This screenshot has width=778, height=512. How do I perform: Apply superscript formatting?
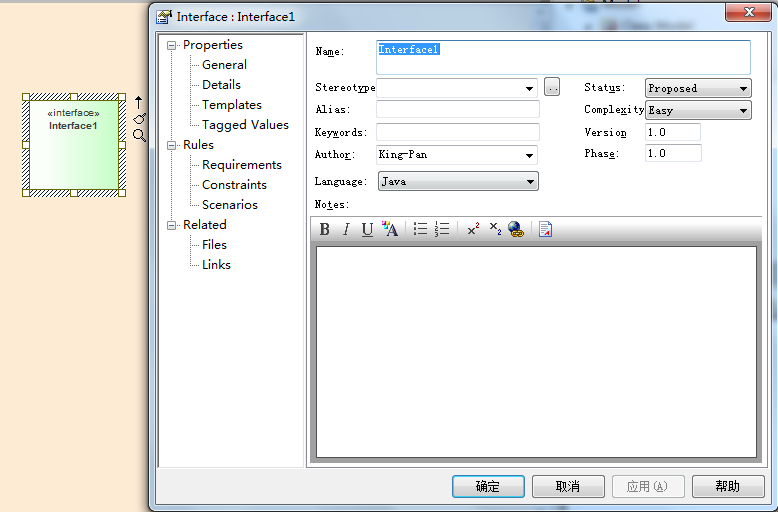point(473,230)
